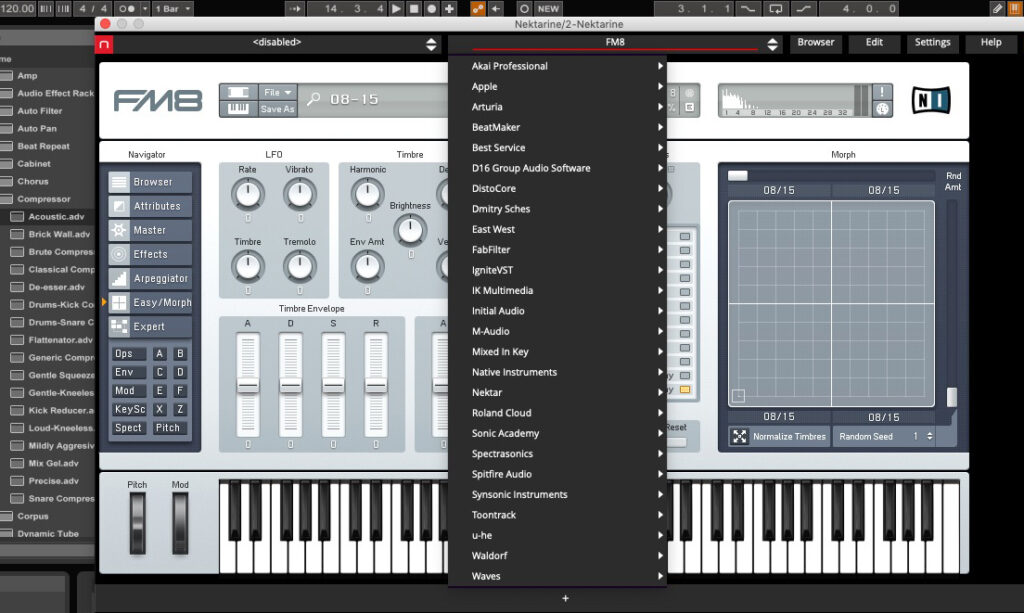
Task: Open the Master page in Navigator
Action: pyautogui.click(x=150, y=230)
